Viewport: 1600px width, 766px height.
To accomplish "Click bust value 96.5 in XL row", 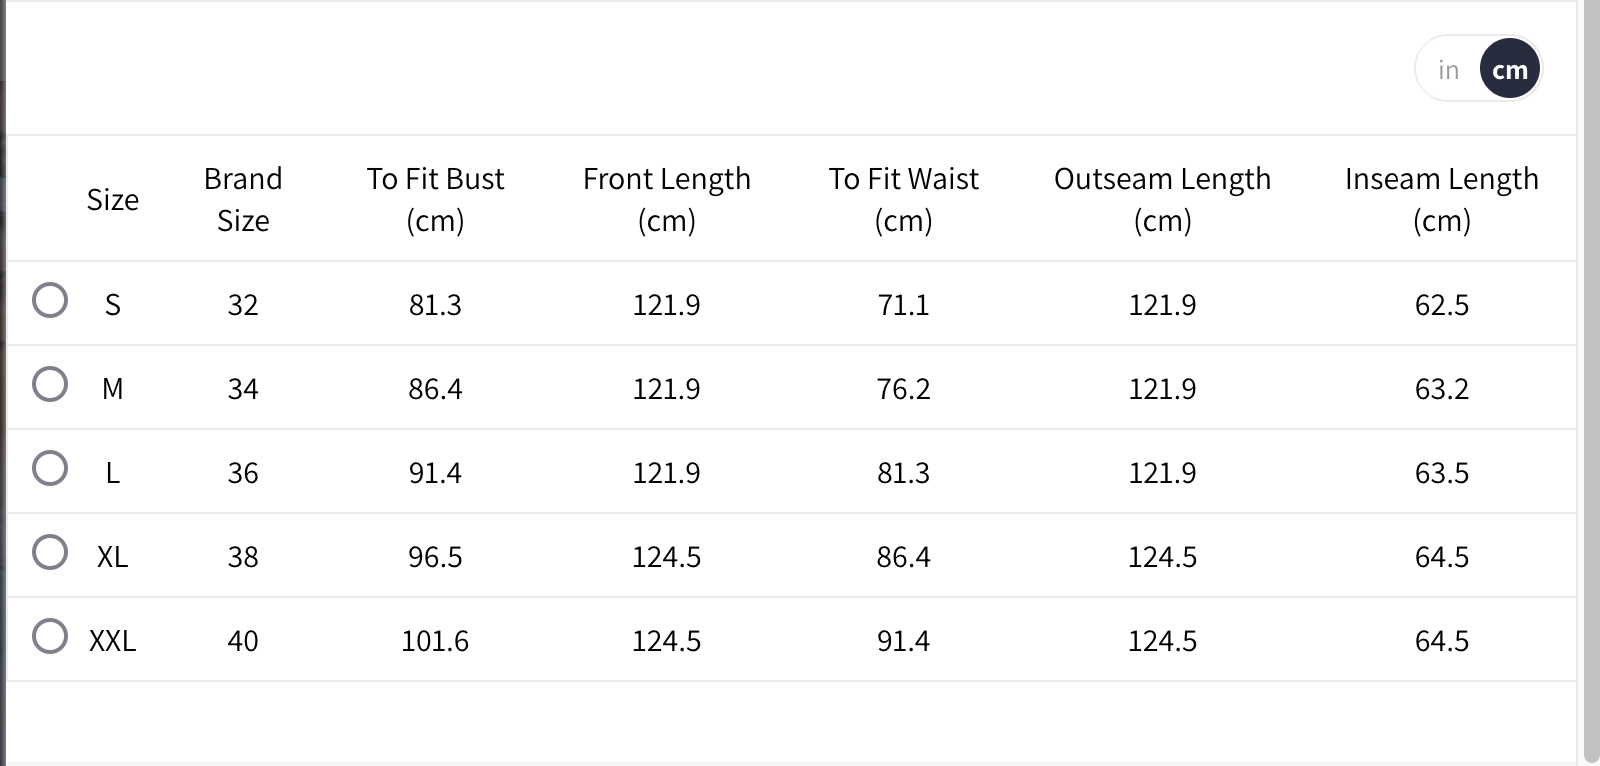I will tap(435, 557).
